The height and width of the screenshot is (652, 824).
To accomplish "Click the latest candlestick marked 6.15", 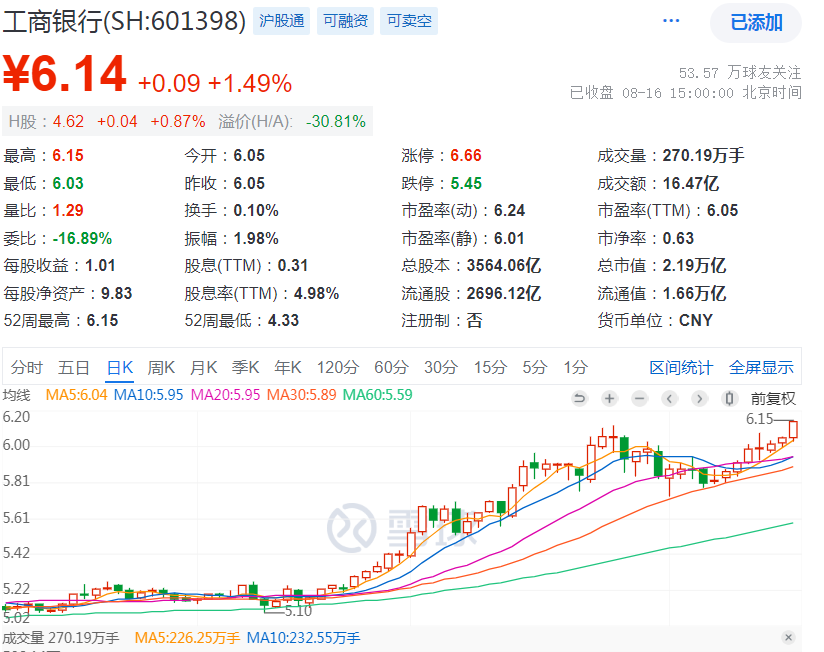I will coord(793,429).
